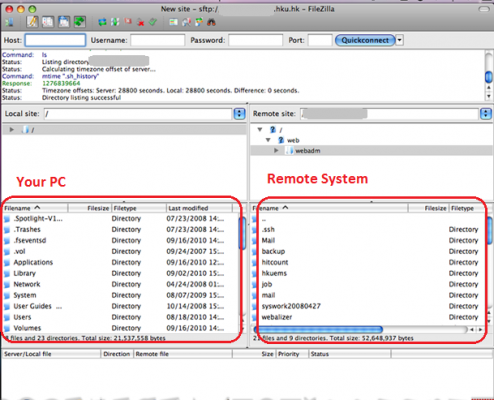Viewport: 494px width, 400px height.
Task: Open the Quickconnect history dropdown arrow
Action: point(399,40)
